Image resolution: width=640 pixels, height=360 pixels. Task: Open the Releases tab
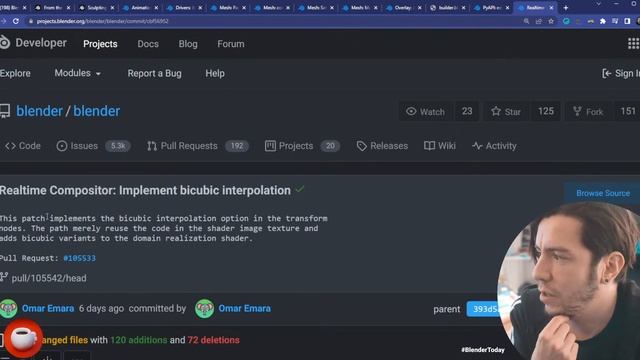pyautogui.click(x=382, y=146)
